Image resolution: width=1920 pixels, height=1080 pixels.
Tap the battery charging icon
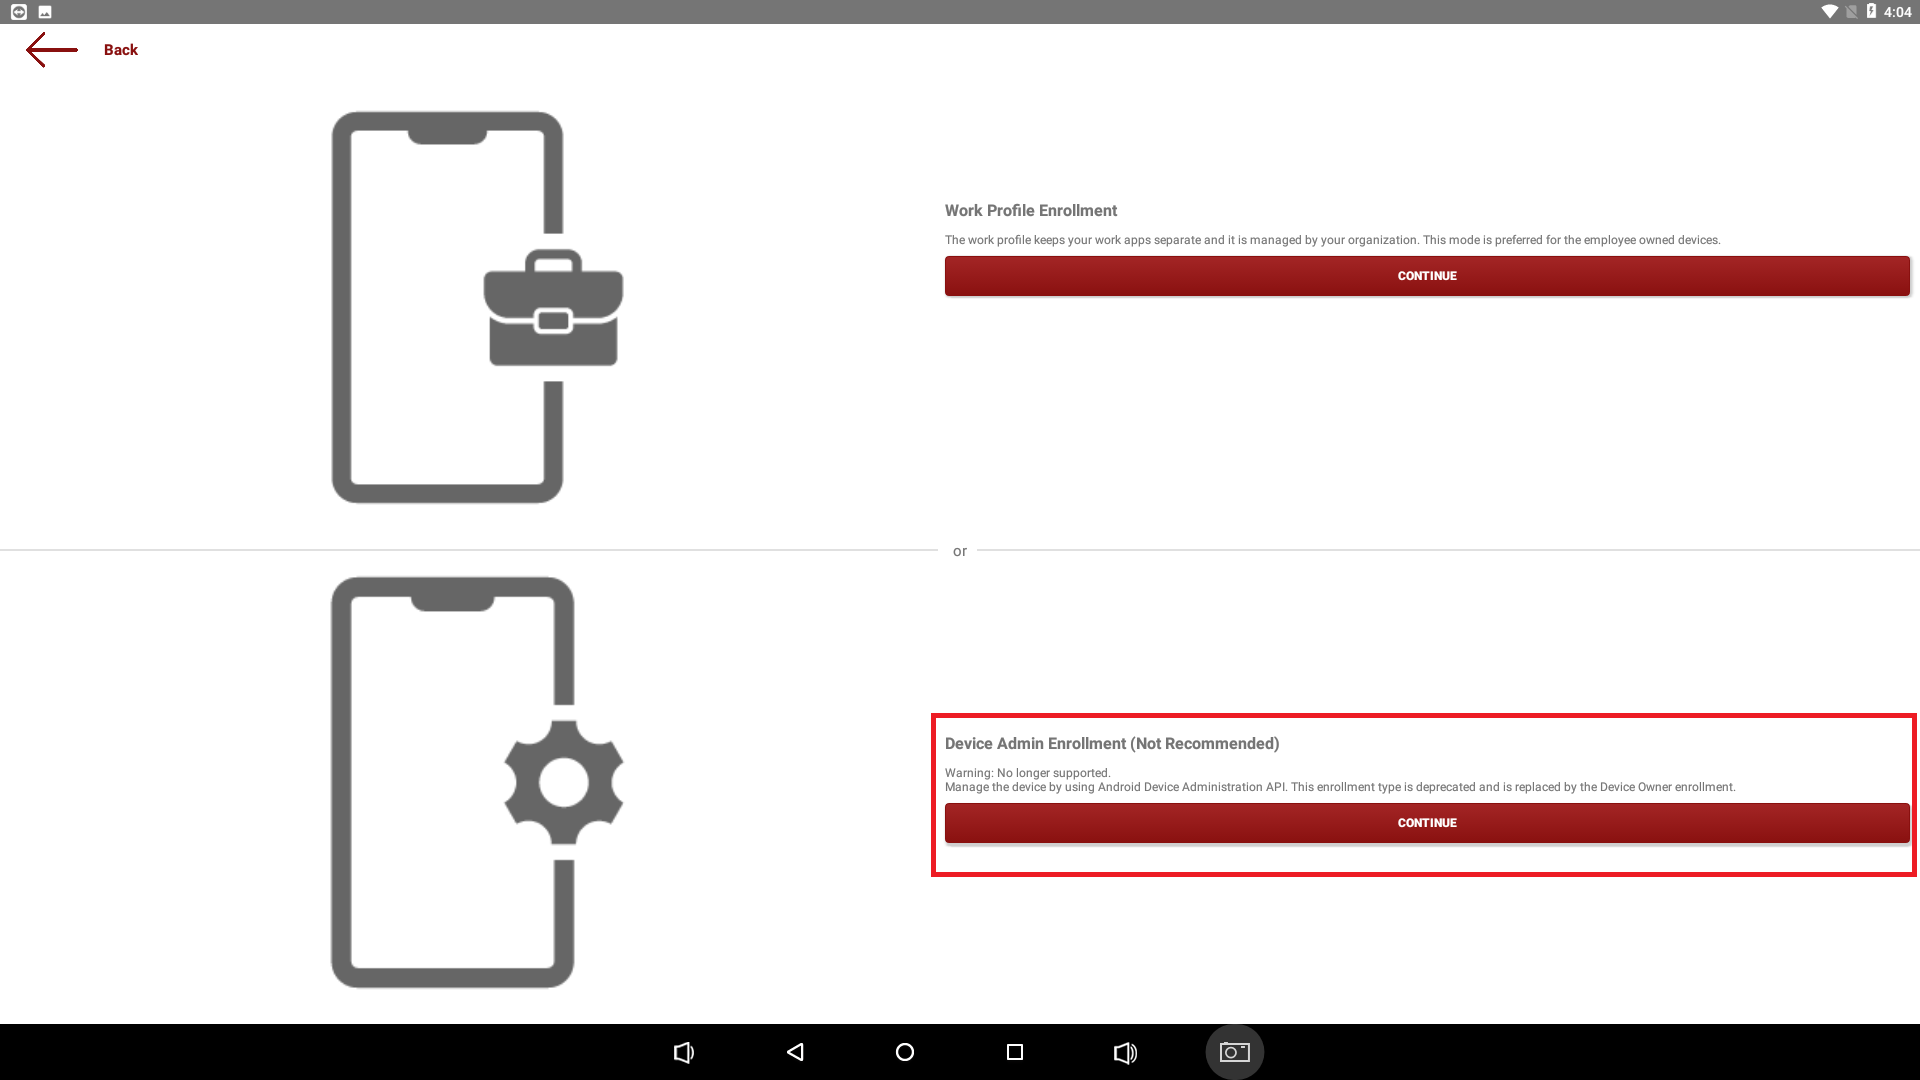1871,12
